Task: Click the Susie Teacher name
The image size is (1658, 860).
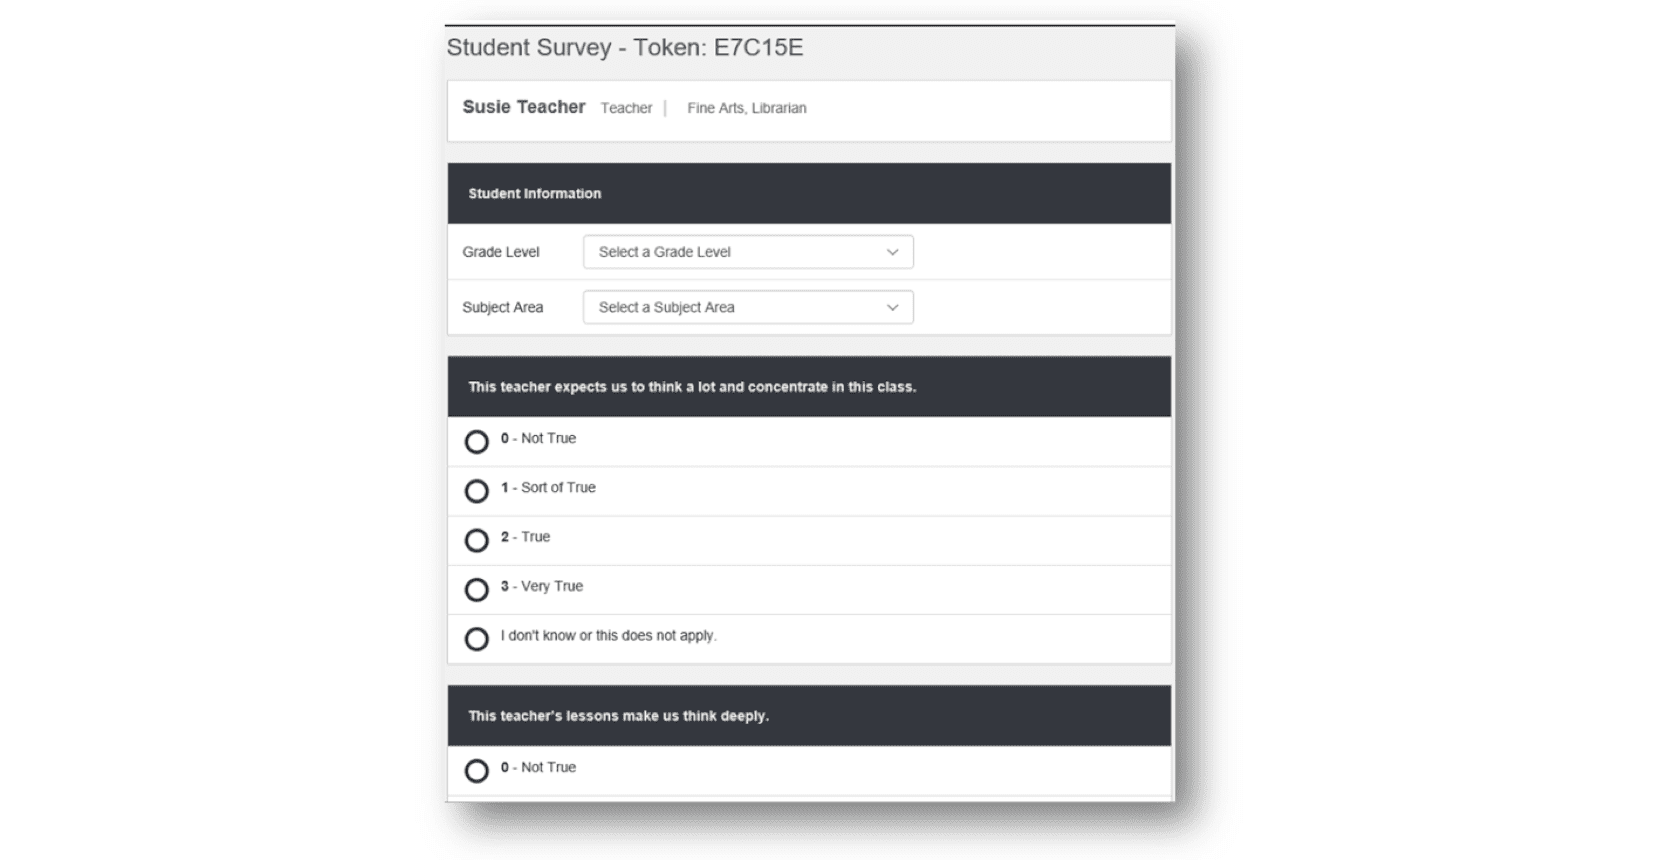Action: pyautogui.click(x=523, y=107)
